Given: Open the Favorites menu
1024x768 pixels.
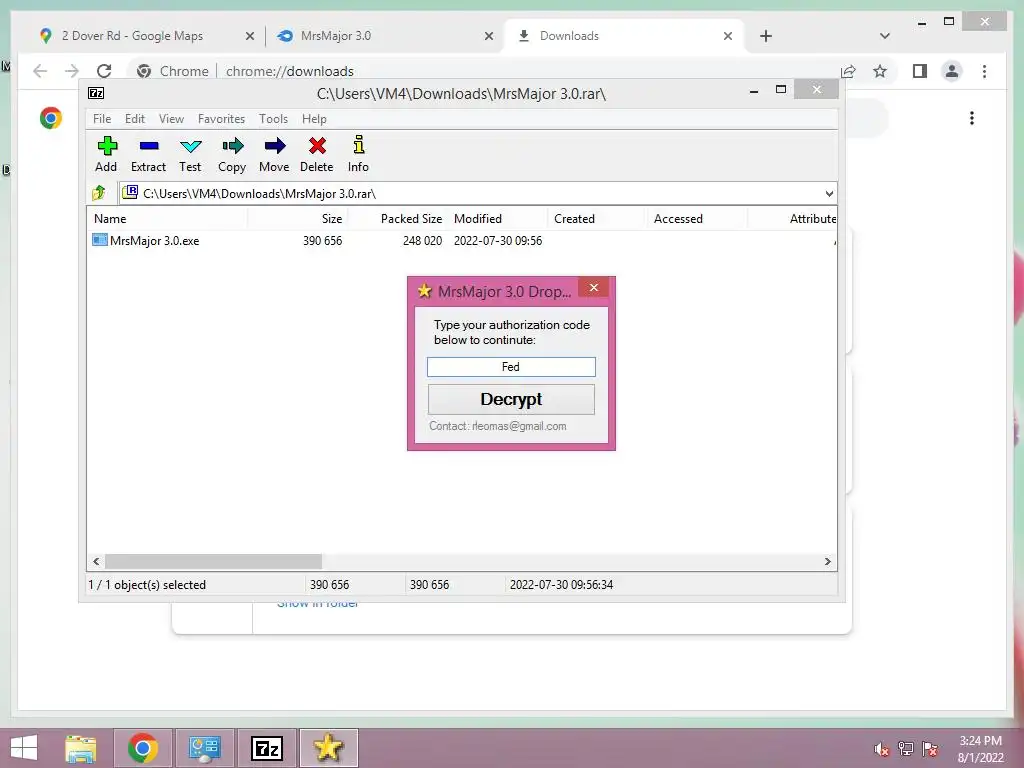Looking at the screenshot, I should point(221,119).
